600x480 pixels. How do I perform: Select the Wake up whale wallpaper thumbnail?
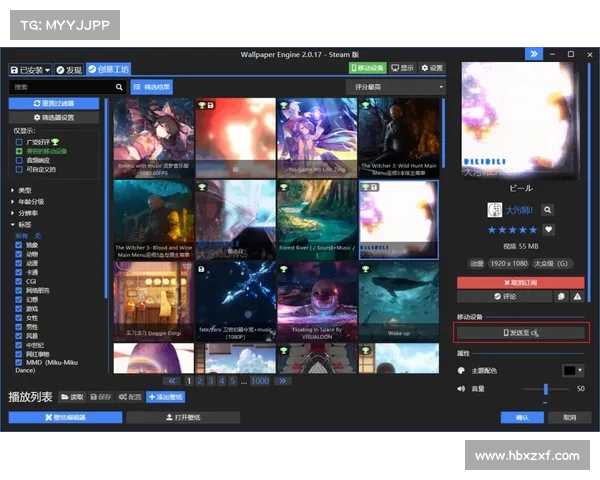[x=399, y=302]
